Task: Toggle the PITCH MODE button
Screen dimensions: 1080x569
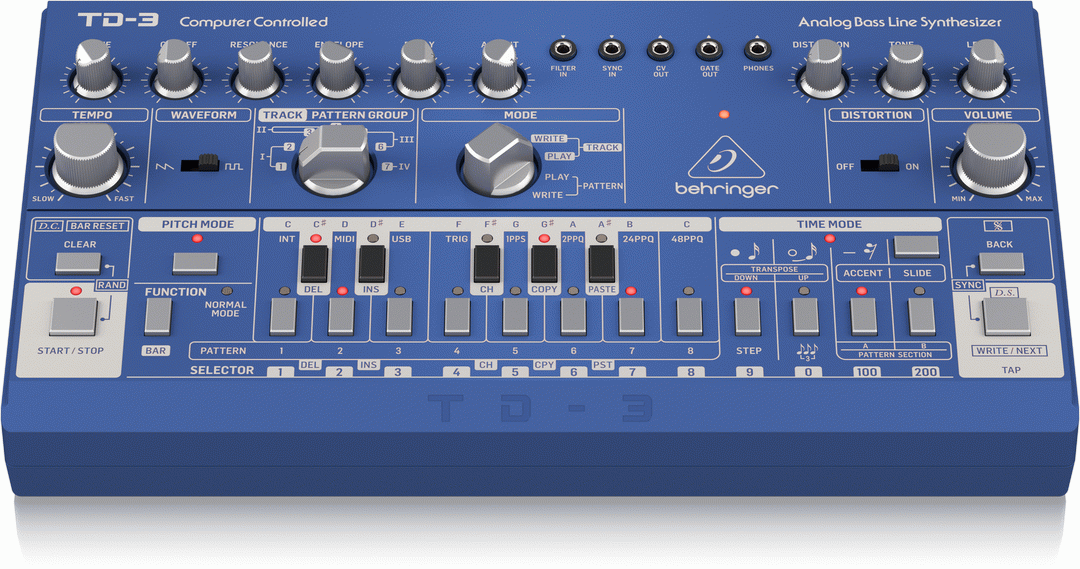Action: [195, 263]
